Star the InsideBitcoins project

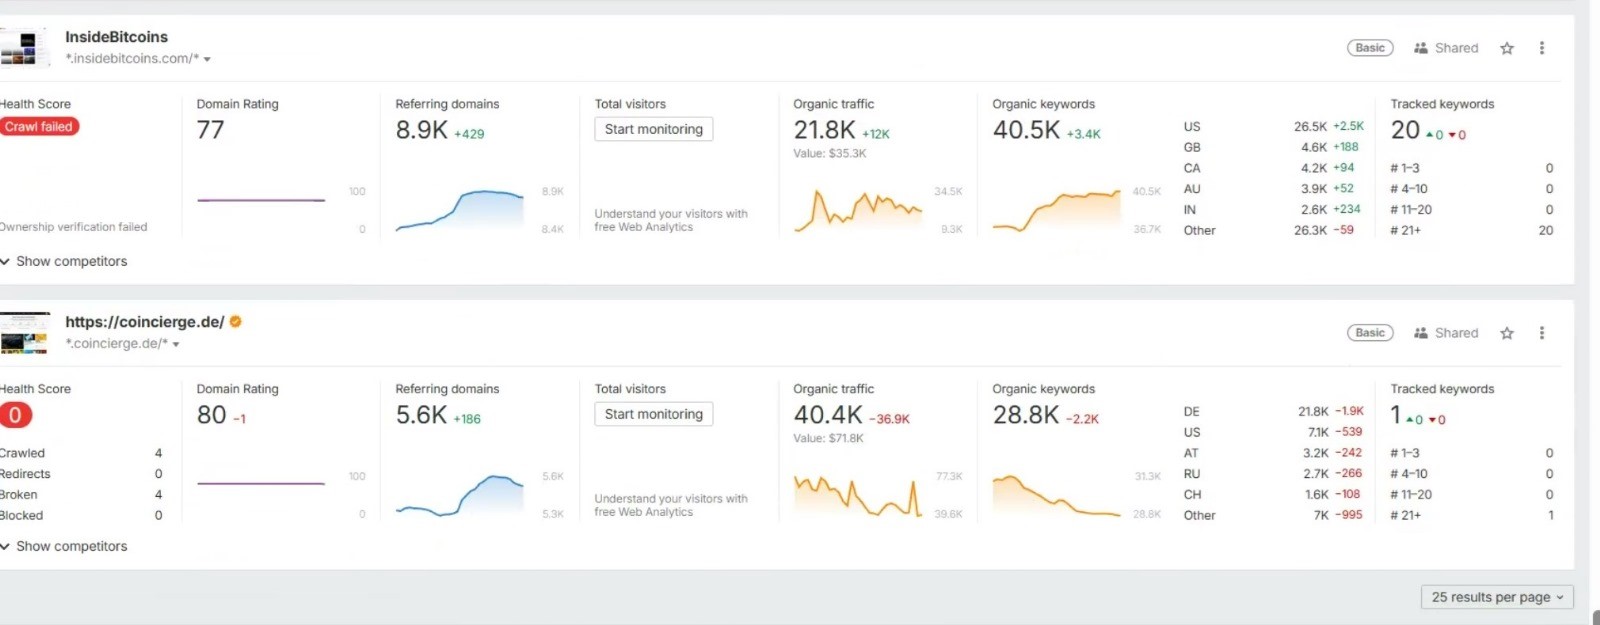[x=1507, y=48]
